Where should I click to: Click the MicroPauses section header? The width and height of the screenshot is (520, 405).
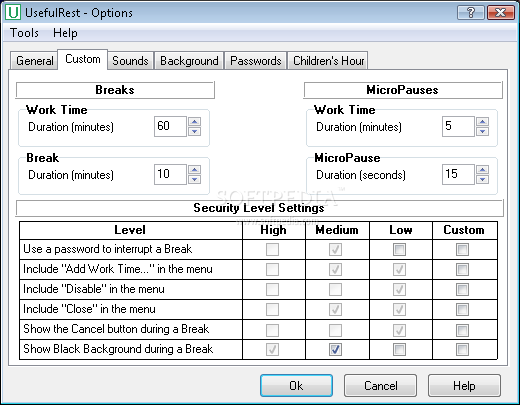(403, 90)
